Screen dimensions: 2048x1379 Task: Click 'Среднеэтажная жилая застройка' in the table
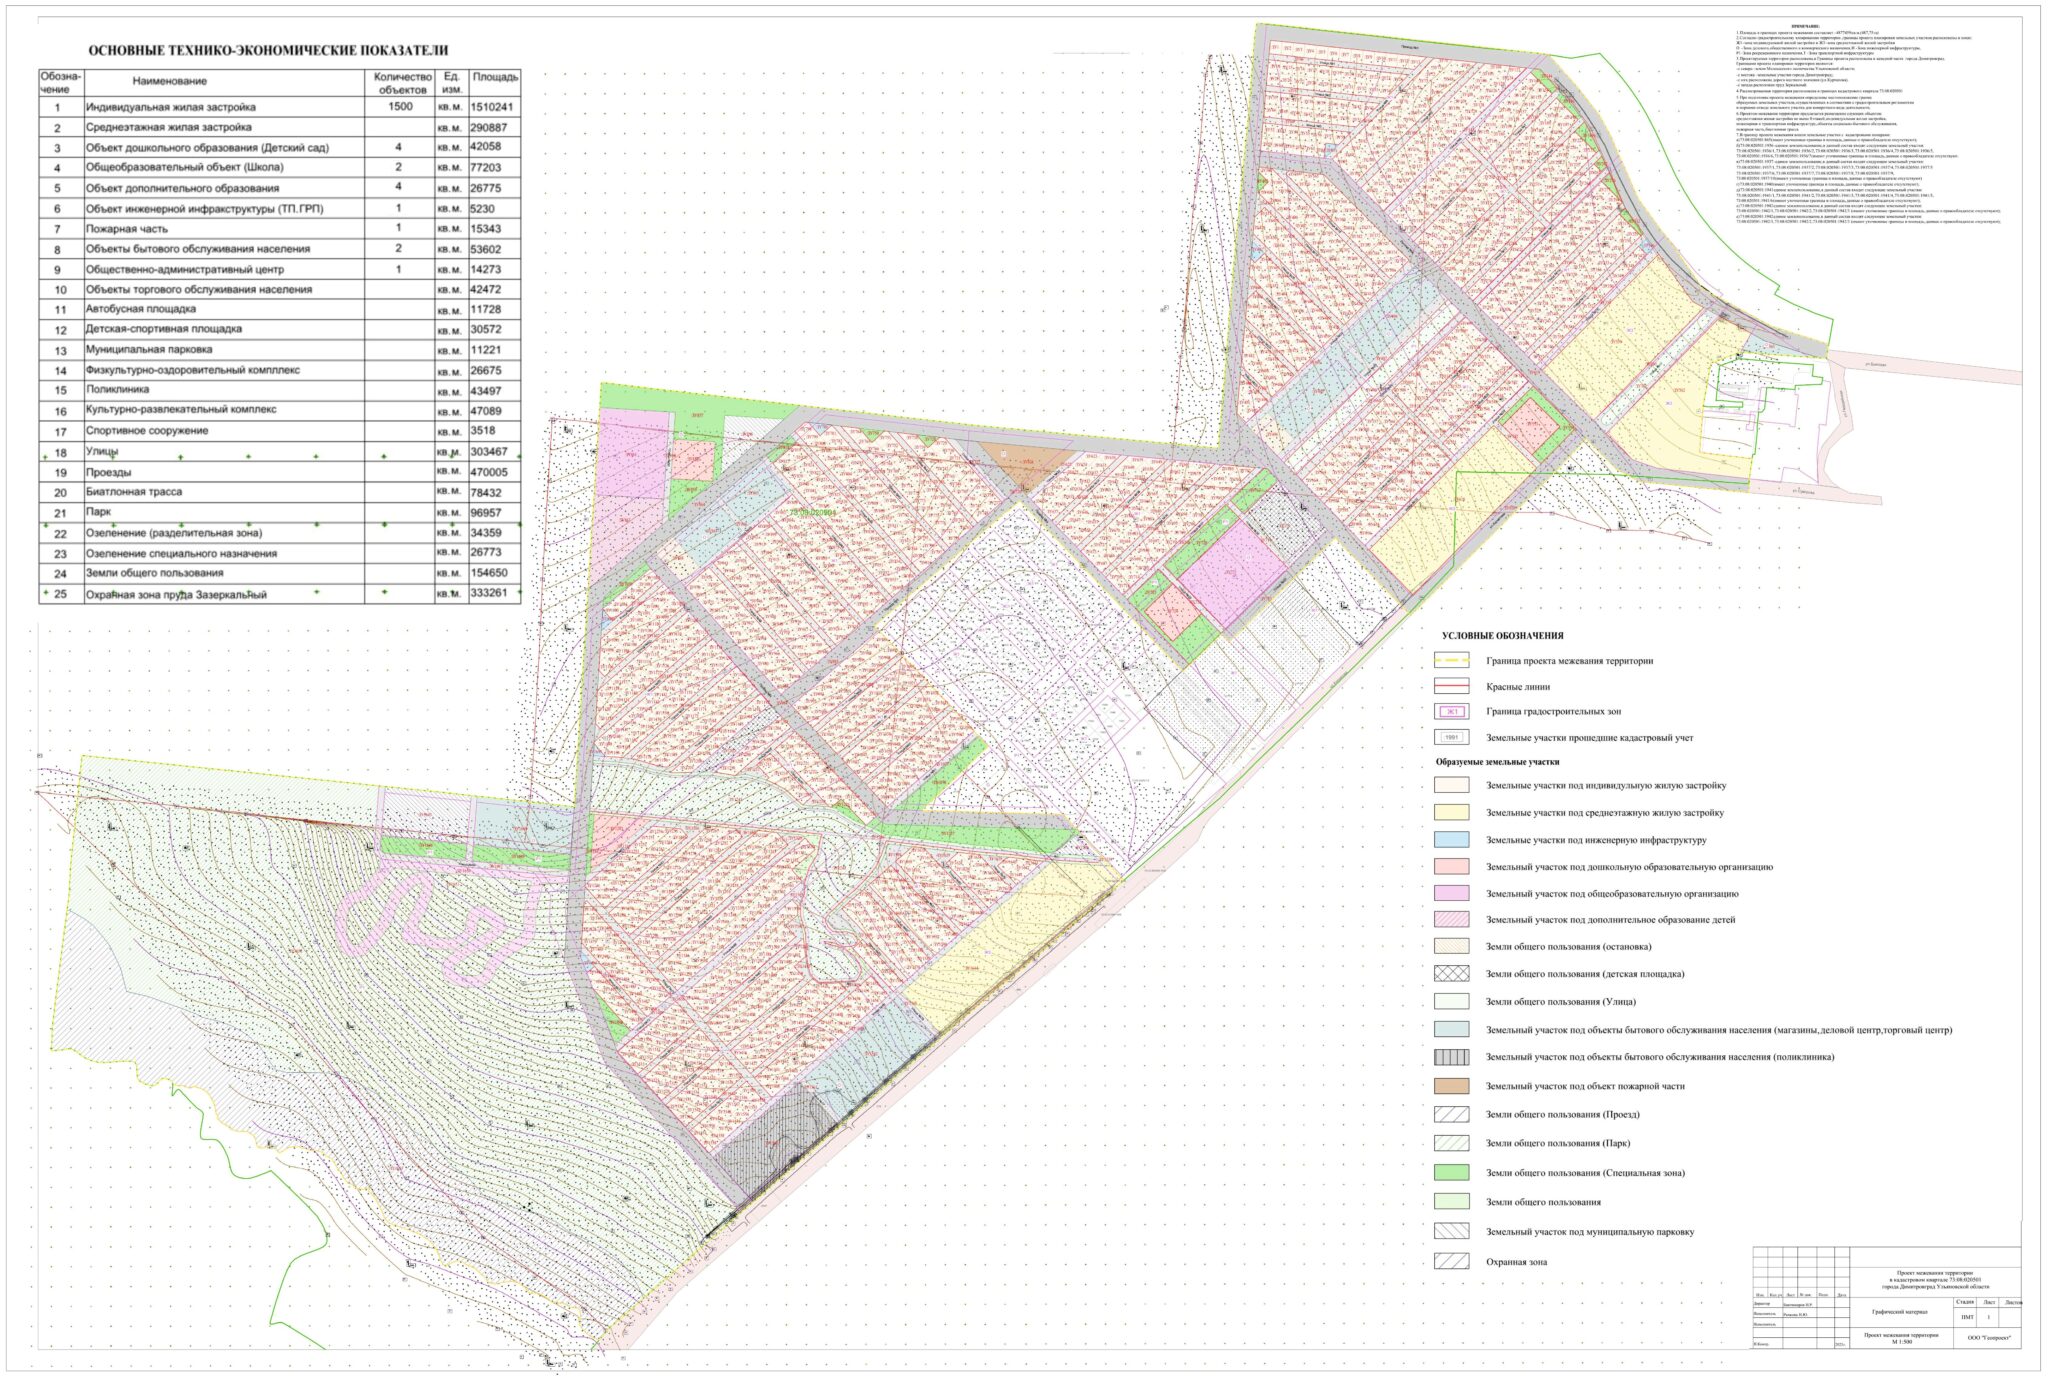point(168,128)
